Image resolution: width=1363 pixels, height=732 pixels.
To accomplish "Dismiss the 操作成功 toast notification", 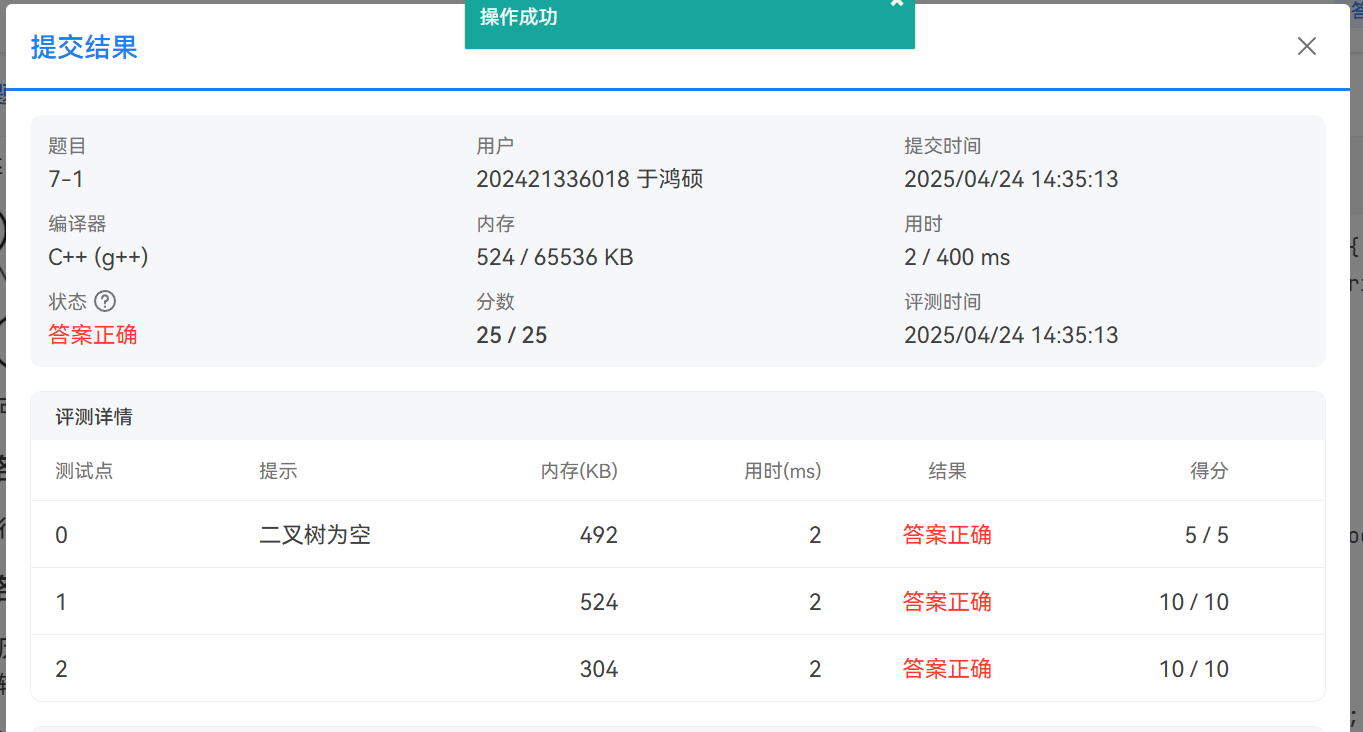I will point(896,4).
